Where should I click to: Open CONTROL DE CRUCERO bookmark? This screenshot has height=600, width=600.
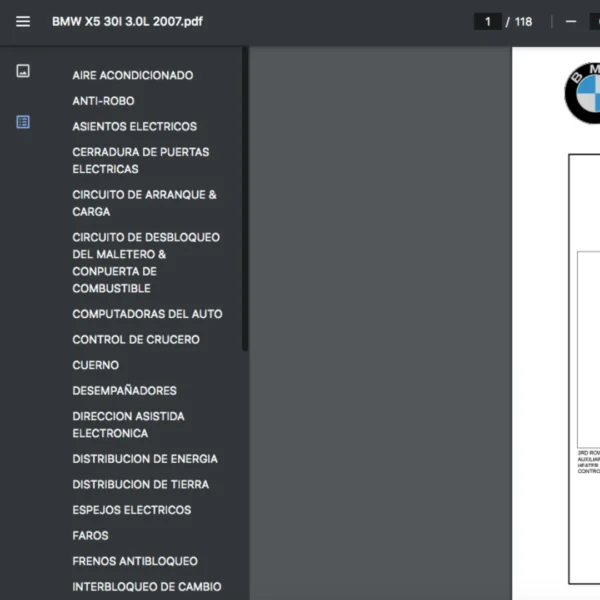pyautogui.click(x=136, y=340)
